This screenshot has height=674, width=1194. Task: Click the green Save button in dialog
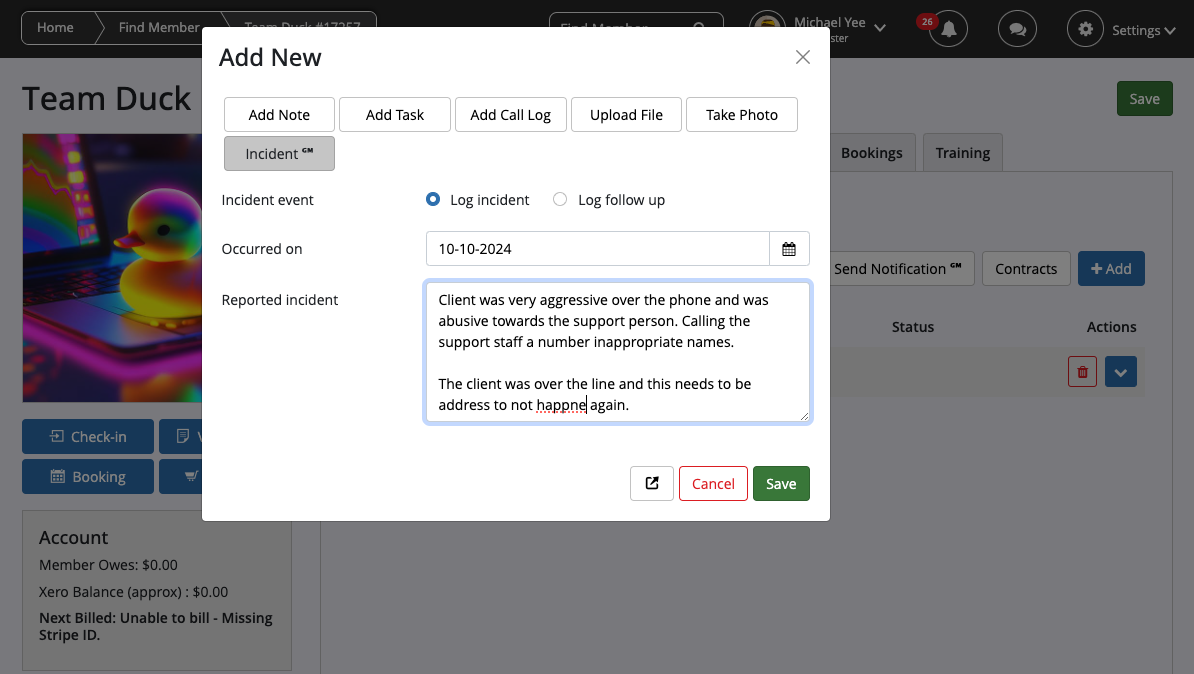tap(781, 484)
